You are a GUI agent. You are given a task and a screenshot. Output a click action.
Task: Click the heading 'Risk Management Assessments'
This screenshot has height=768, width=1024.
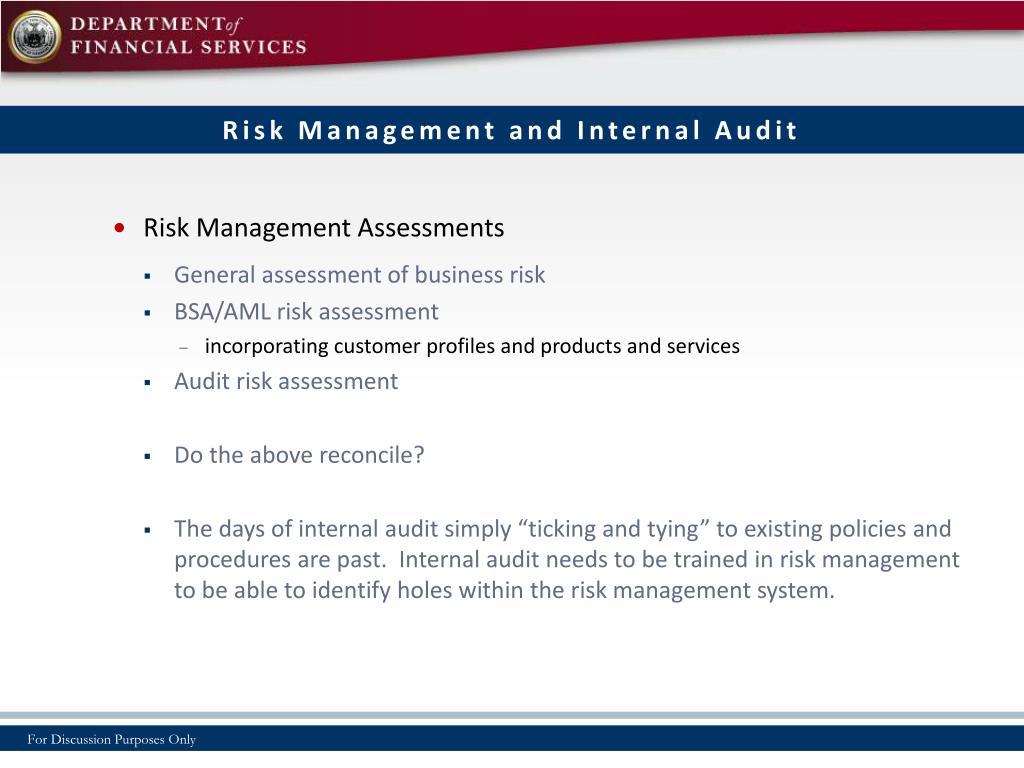click(x=324, y=228)
